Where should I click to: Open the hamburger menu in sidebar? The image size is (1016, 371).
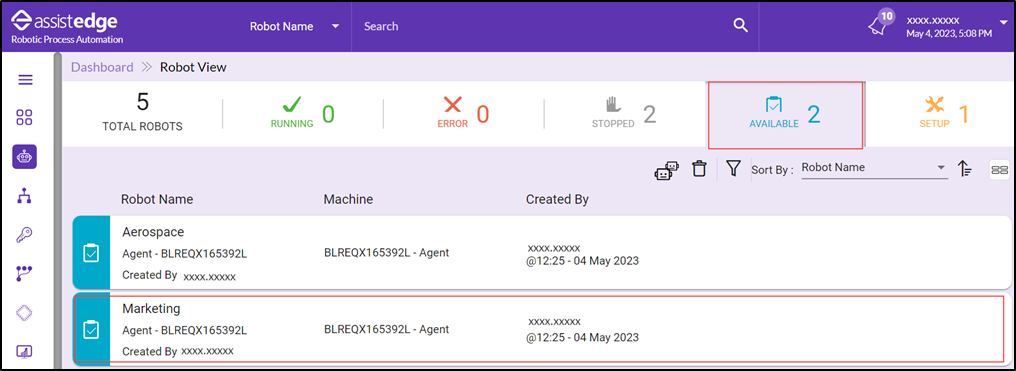25,80
